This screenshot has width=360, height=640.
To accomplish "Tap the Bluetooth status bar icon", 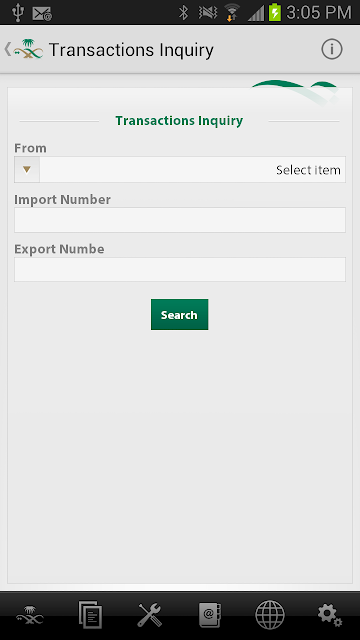I will point(183,13).
